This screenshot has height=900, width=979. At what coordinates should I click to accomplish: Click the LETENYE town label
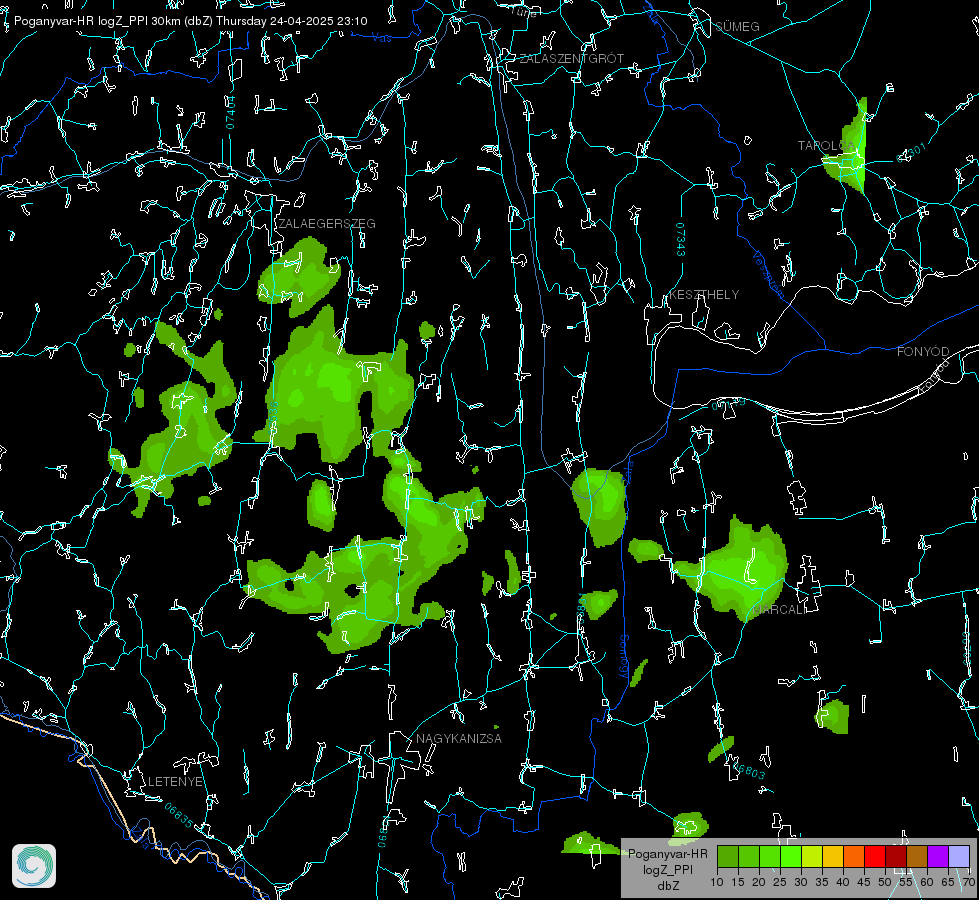tap(175, 781)
